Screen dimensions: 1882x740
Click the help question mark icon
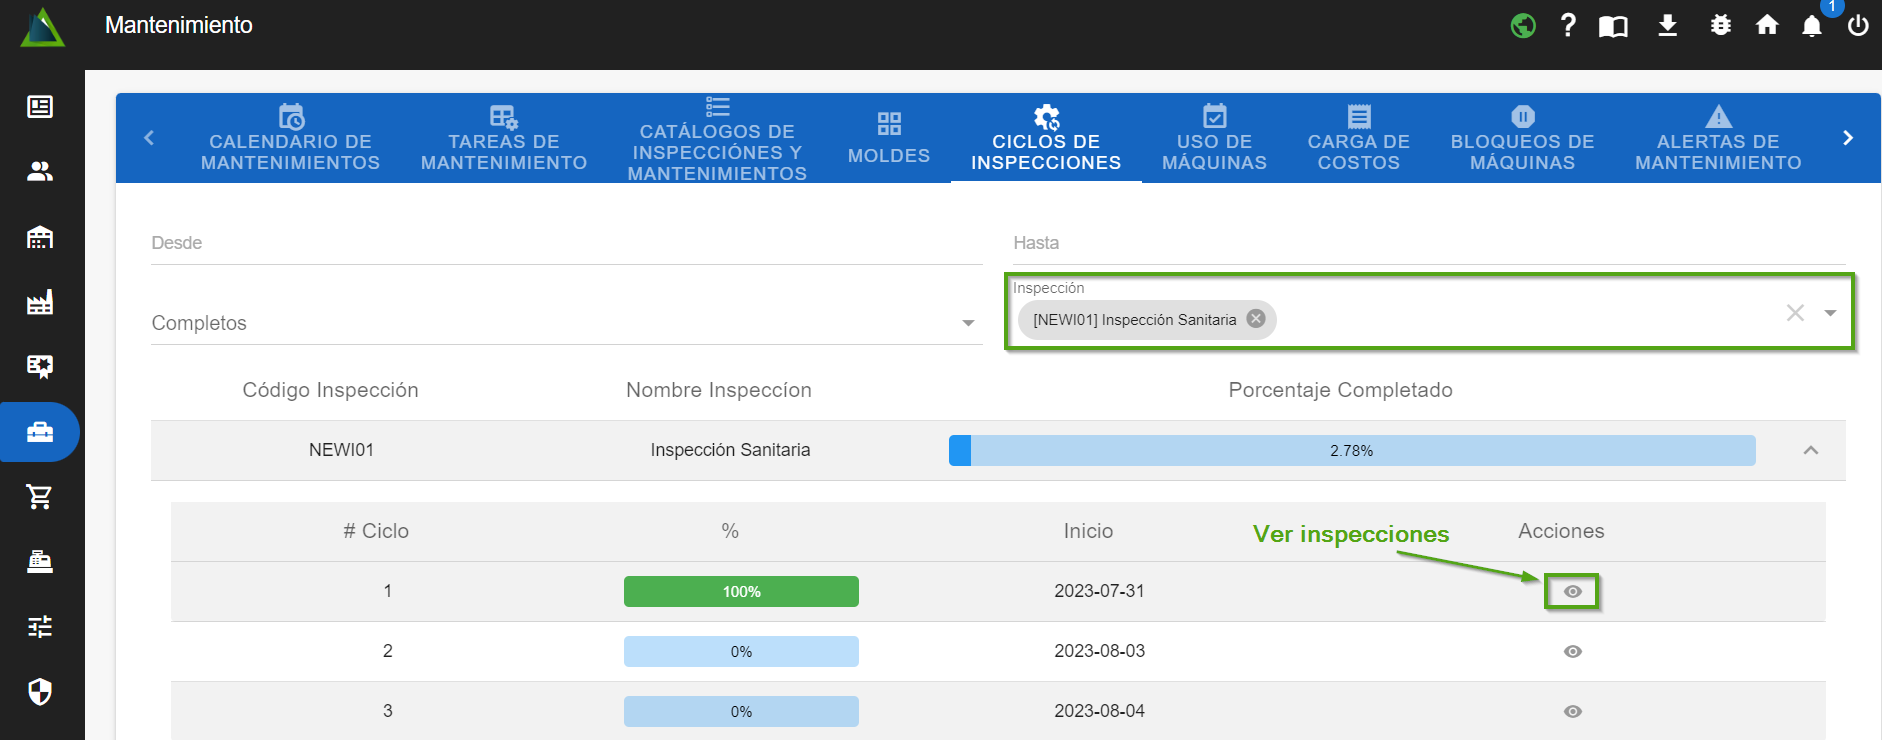click(1568, 25)
